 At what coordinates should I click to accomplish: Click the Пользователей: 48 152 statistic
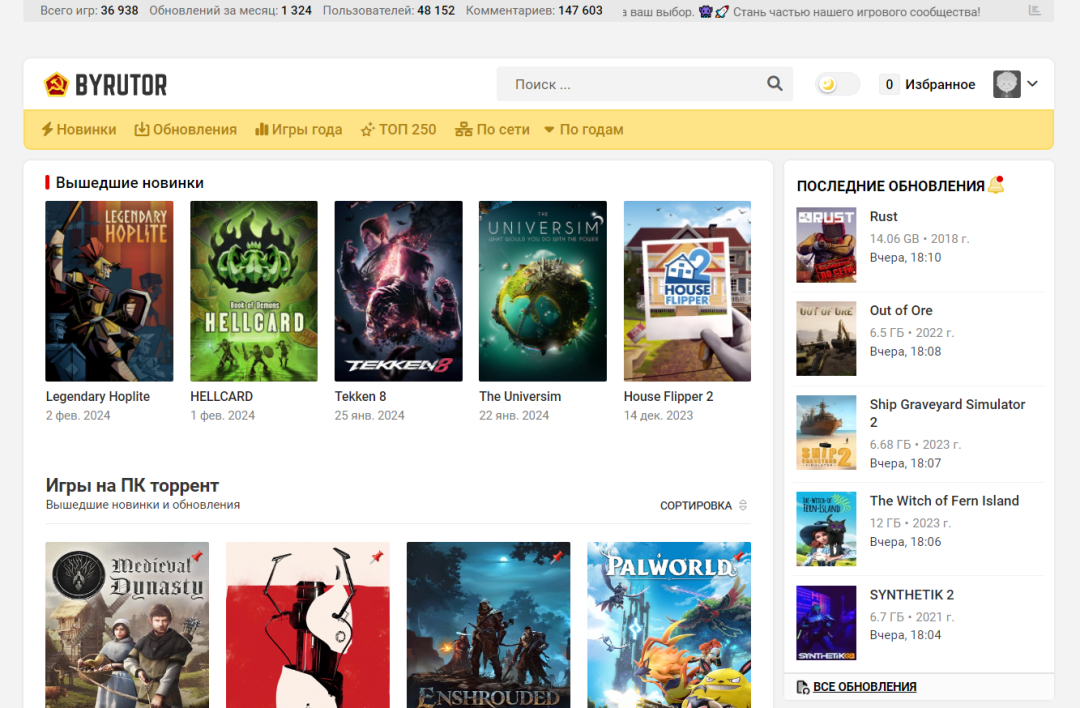[388, 10]
